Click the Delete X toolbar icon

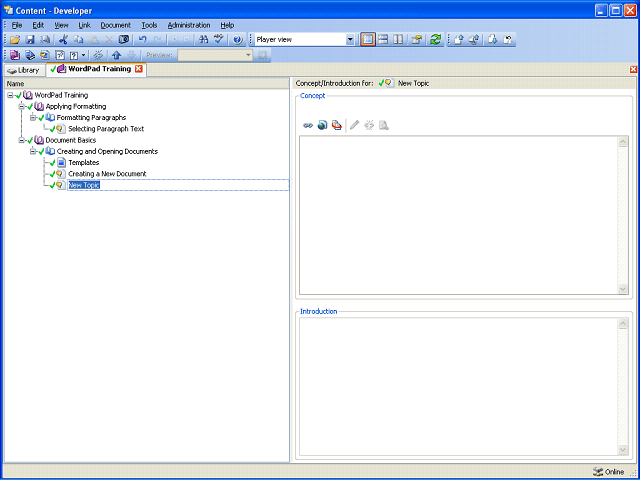109,40
